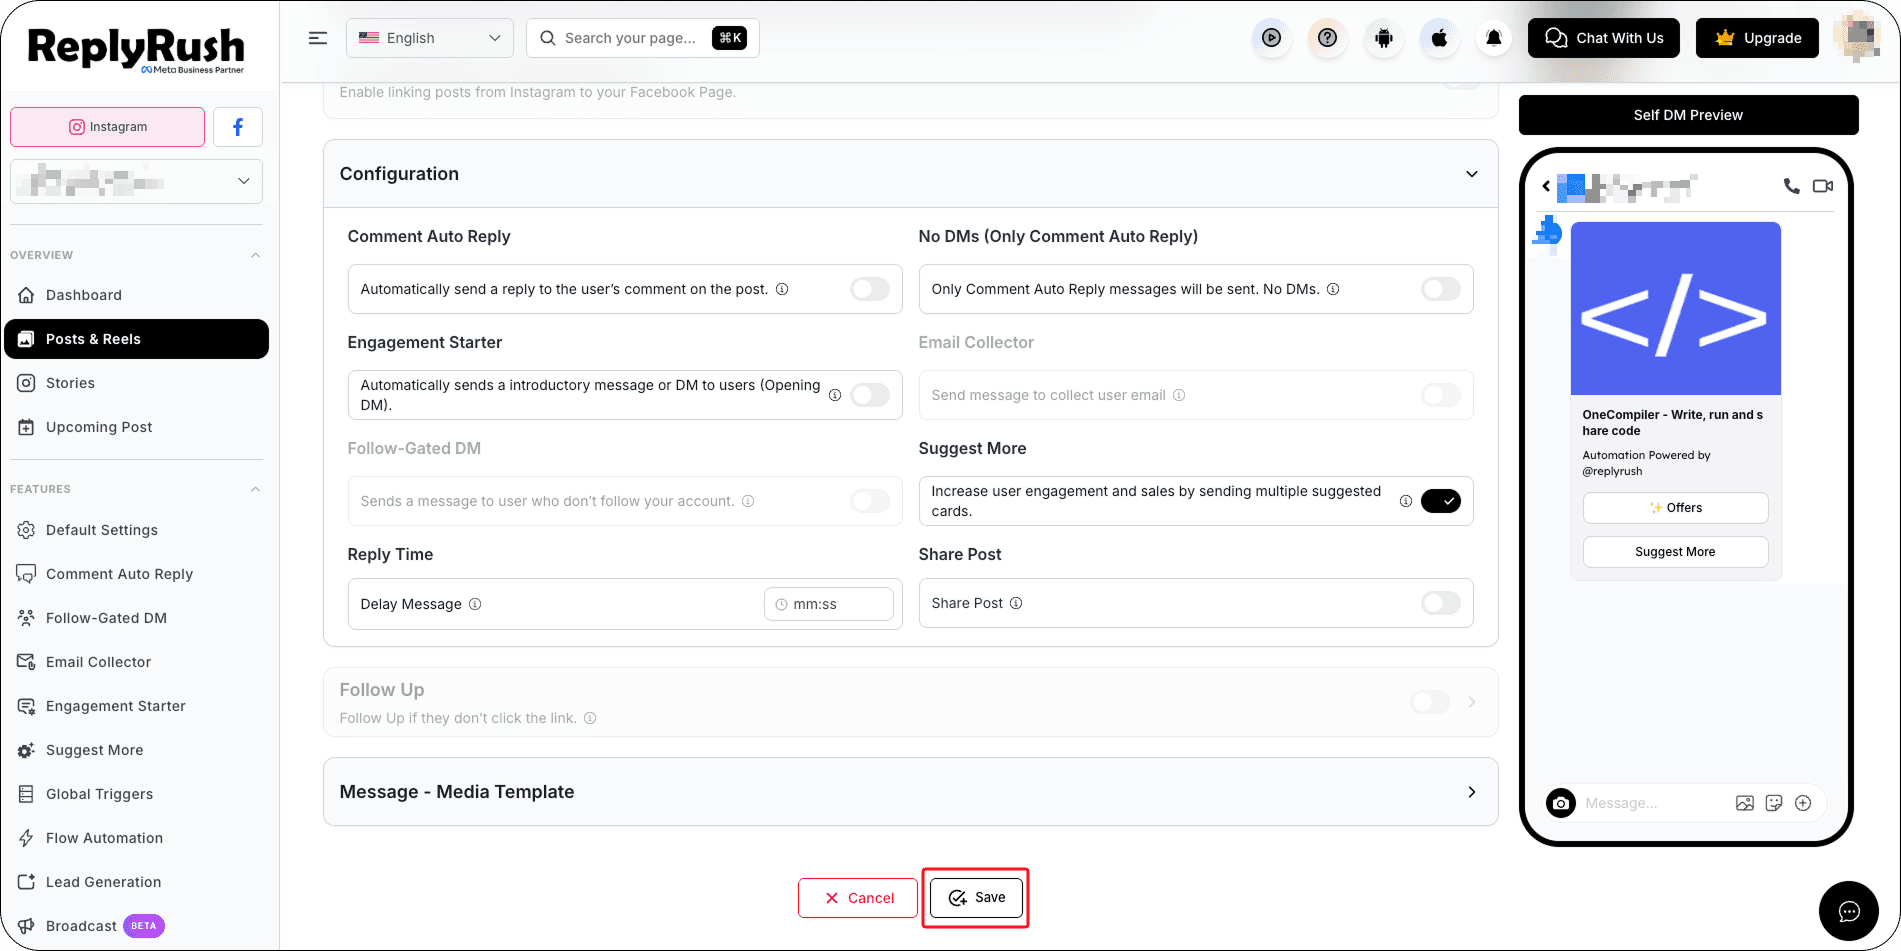Screen dimensions: 1901x951
Task: Enable the Comment Auto Reply toggle
Action: tap(870, 289)
